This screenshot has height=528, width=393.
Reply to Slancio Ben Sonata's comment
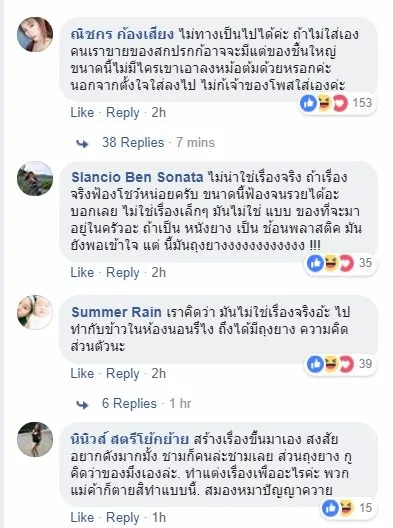coord(123,273)
